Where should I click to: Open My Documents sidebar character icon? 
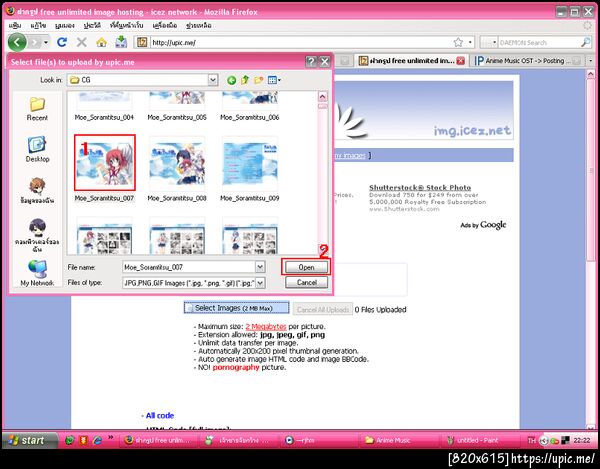click(38, 191)
